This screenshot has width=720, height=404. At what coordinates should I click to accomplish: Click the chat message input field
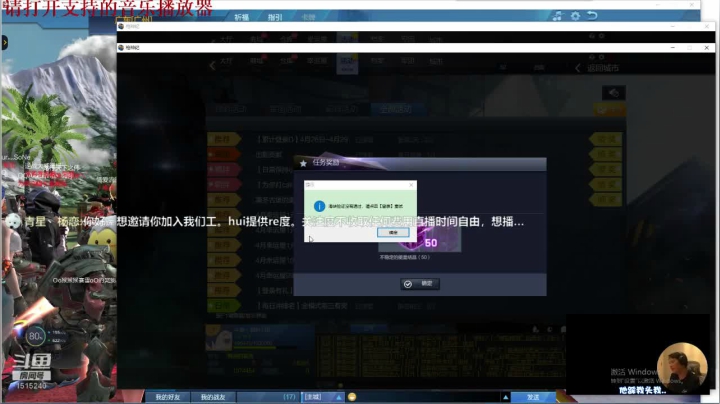click(x=429, y=397)
